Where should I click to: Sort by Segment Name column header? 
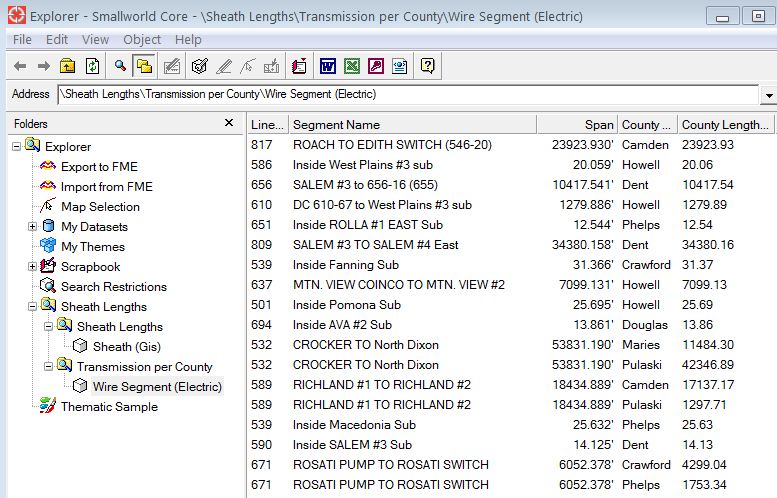click(x=413, y=125)
